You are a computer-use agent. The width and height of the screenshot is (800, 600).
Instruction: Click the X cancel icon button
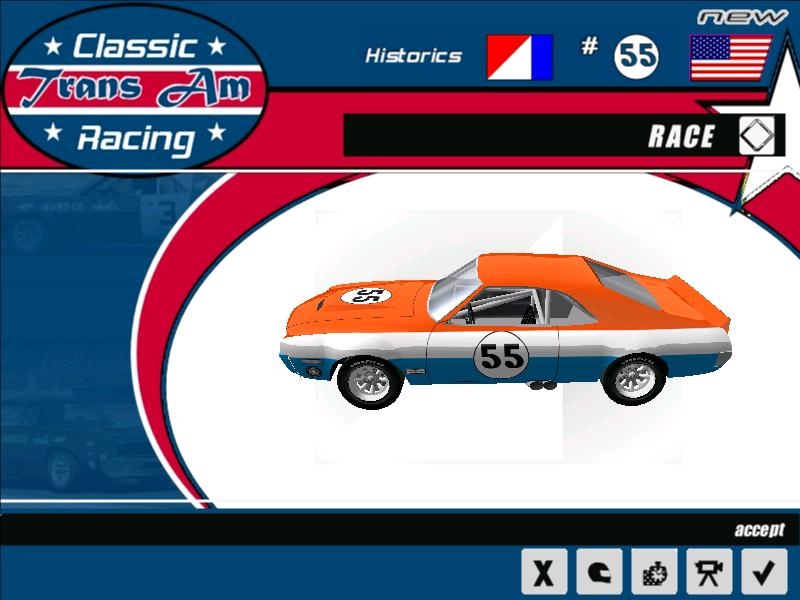coord(544,571)
